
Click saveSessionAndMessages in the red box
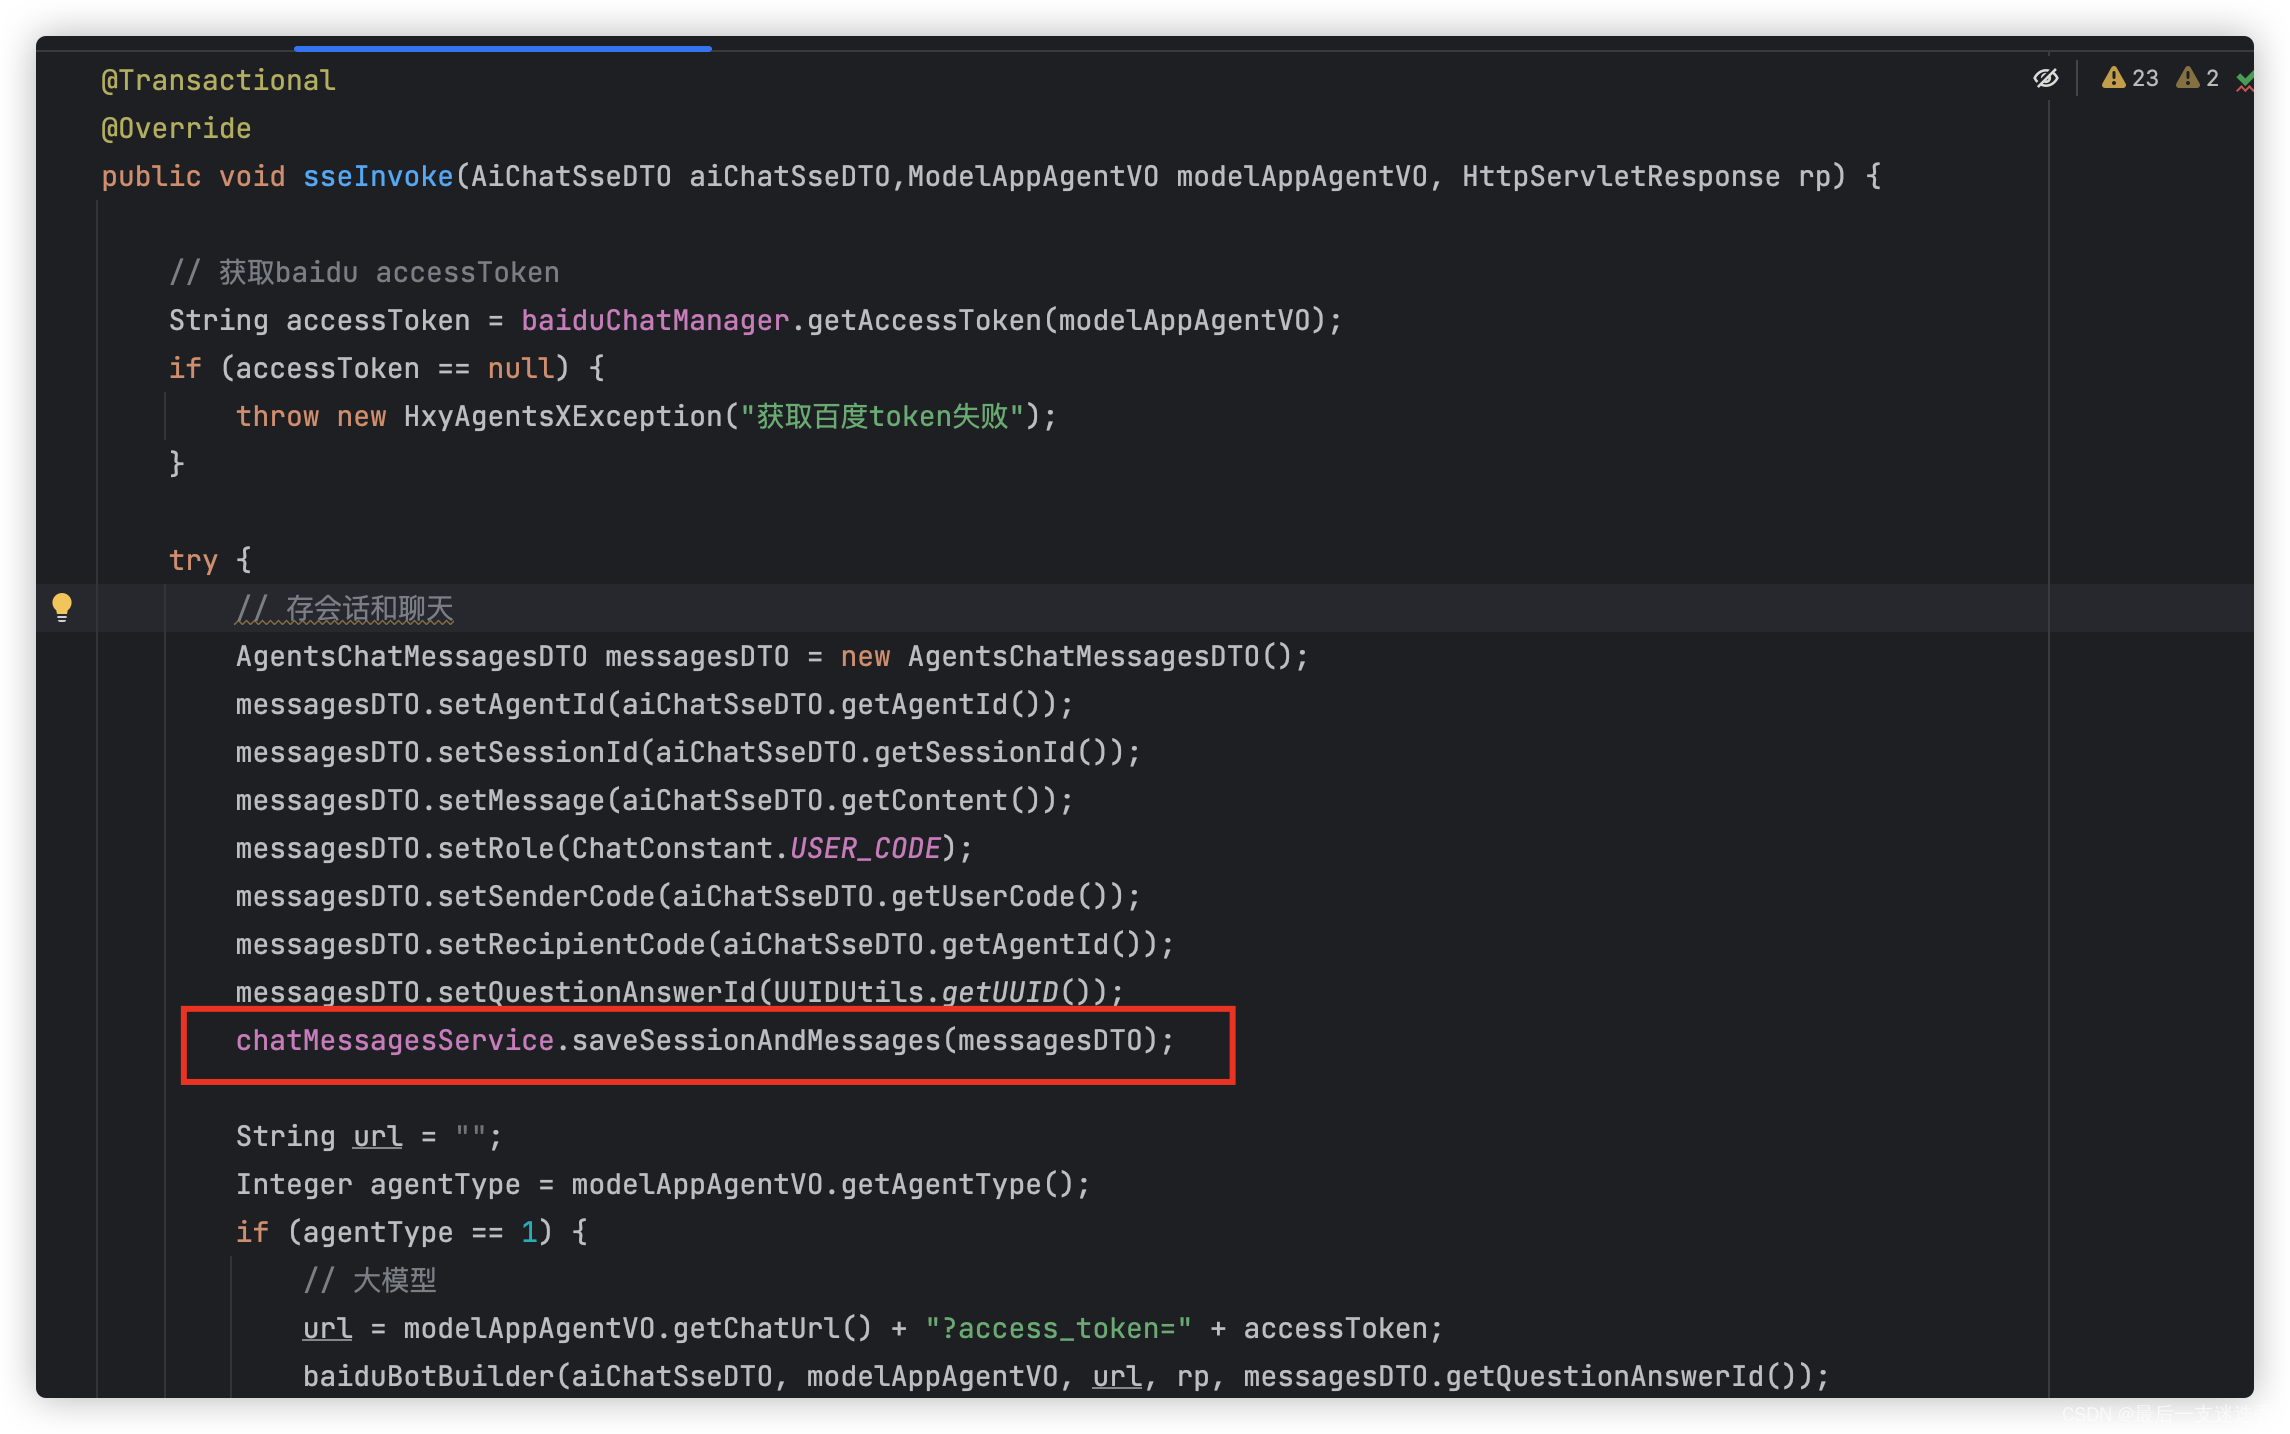(x=756, y=1041)
